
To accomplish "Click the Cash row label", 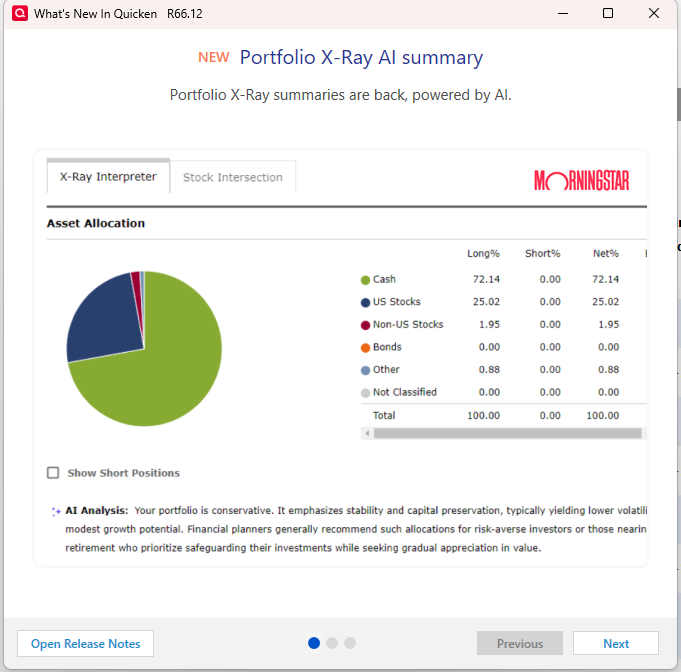I will 384,279.
